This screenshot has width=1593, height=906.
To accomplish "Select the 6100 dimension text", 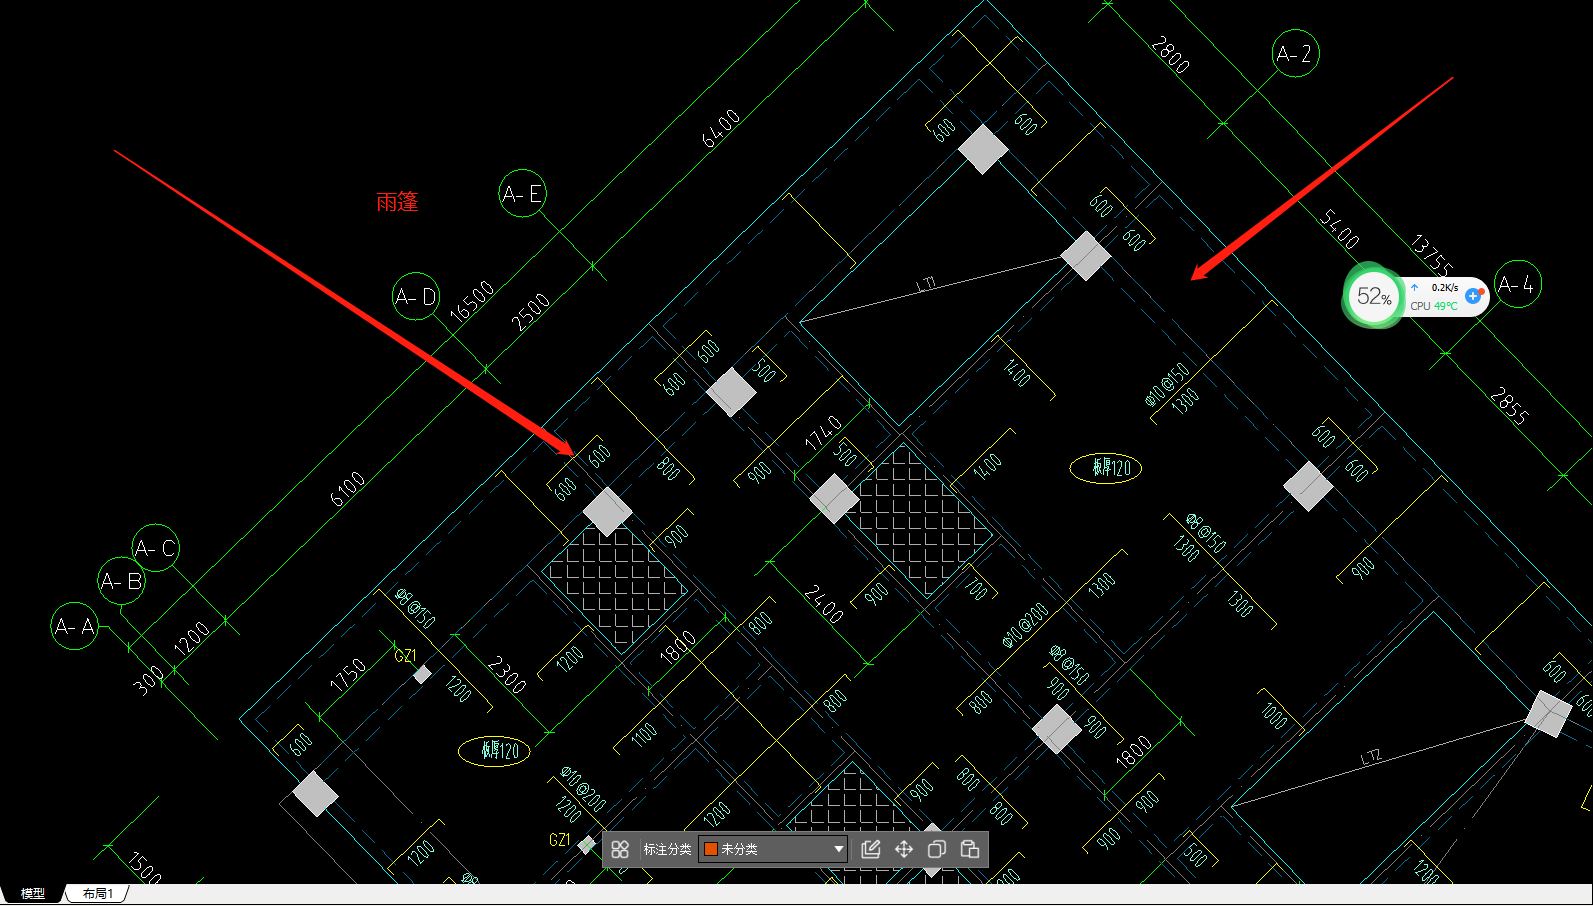I will click(348, 489).
